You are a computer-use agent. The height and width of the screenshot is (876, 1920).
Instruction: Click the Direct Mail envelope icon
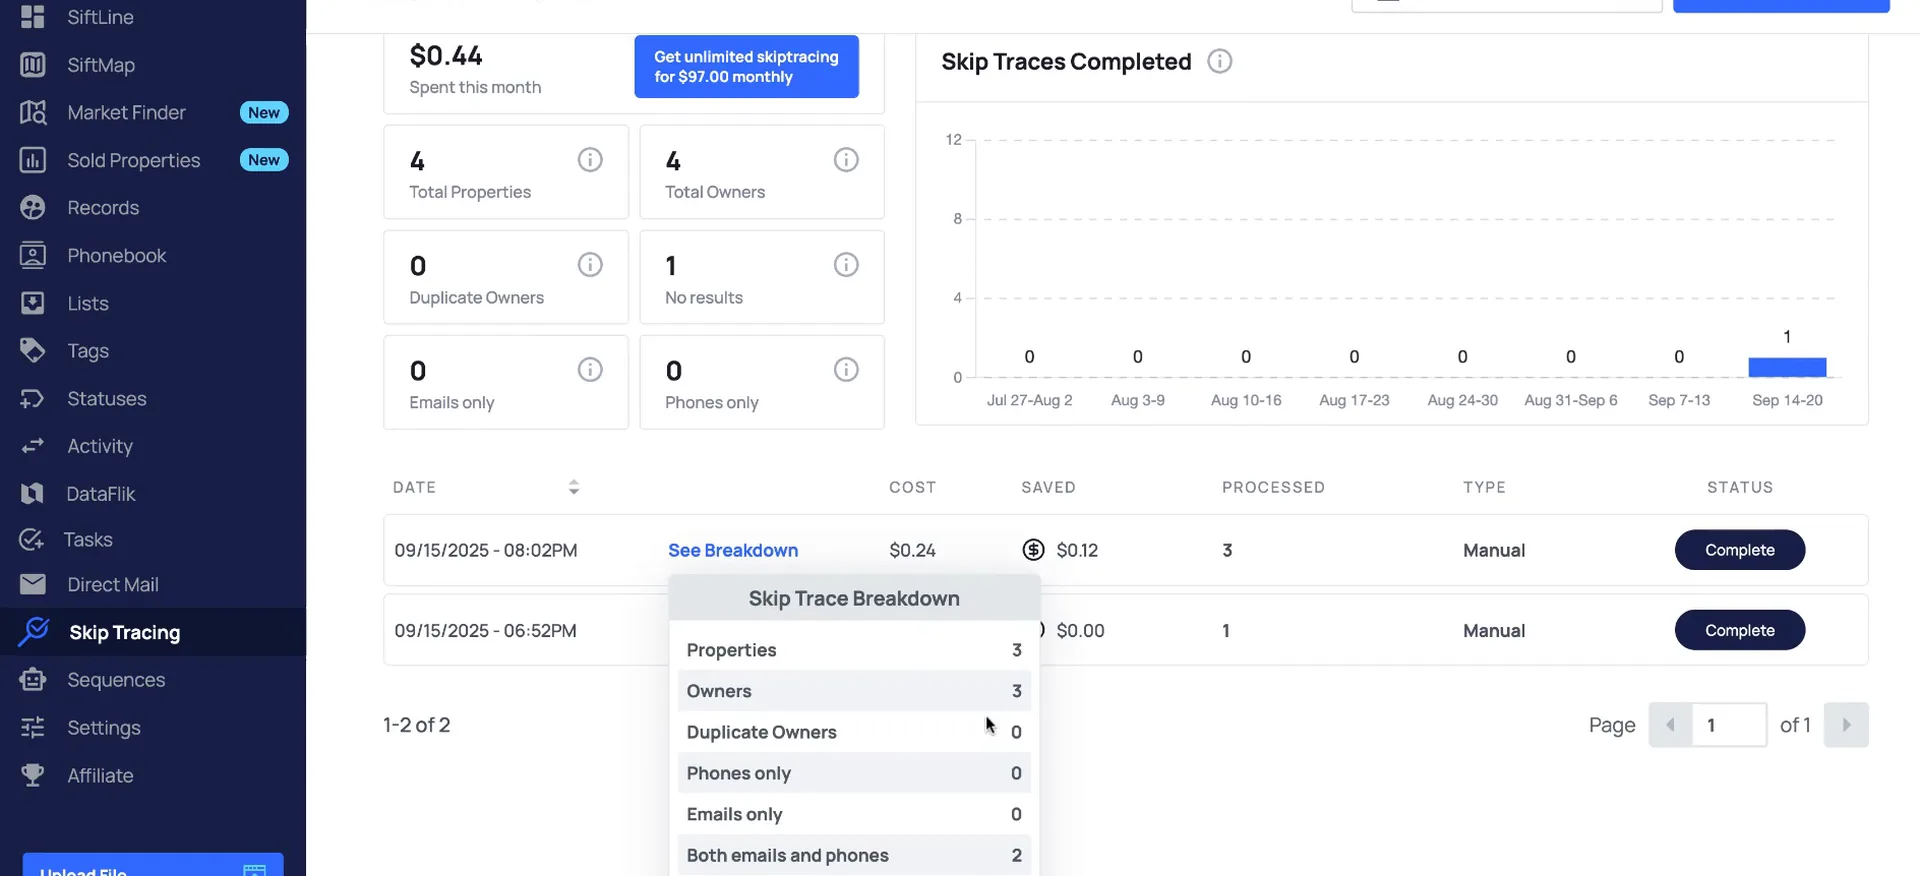click(x=33, y=584)
